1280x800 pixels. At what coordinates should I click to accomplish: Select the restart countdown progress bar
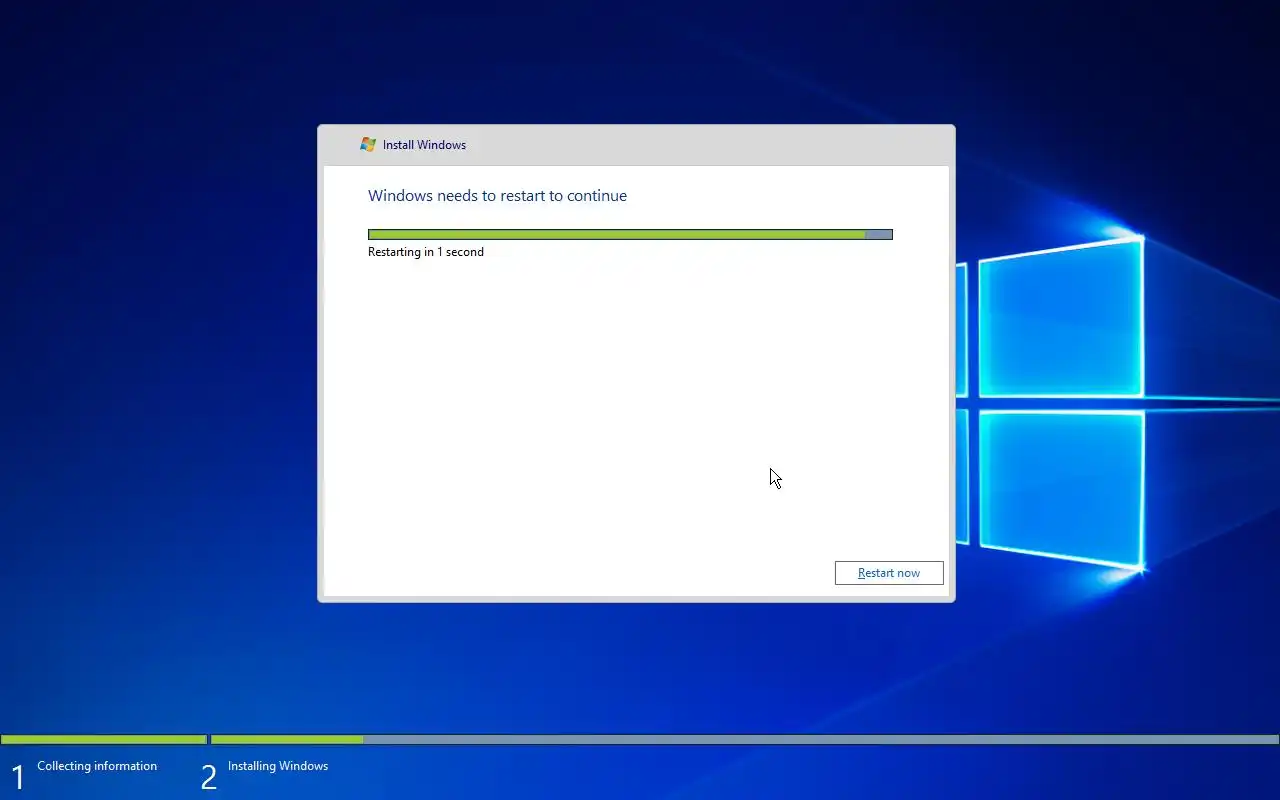[x=630, y=235]
